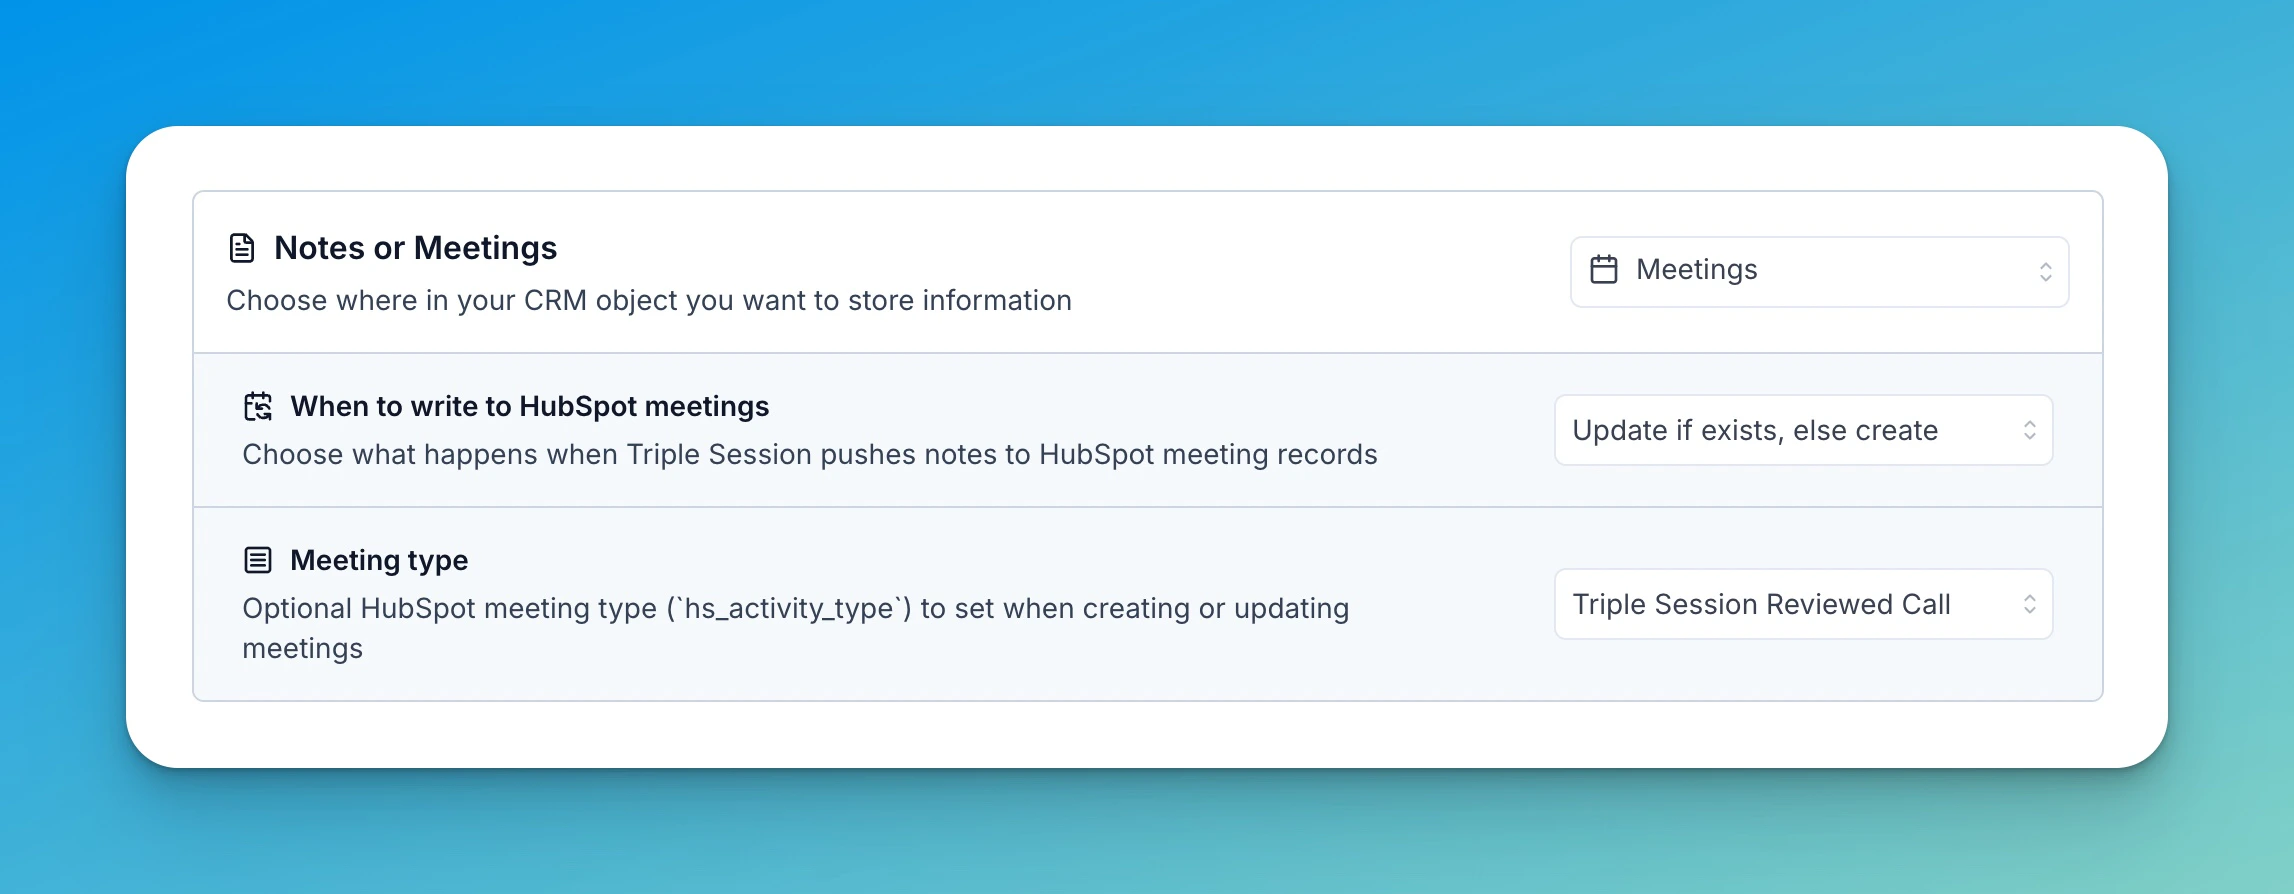Image resolution: width=2294 pixels, height=894 pixels.
Task: Click the 'Notes or Meetings' heading
Action: pyautogui.click(x=415, y=248)
